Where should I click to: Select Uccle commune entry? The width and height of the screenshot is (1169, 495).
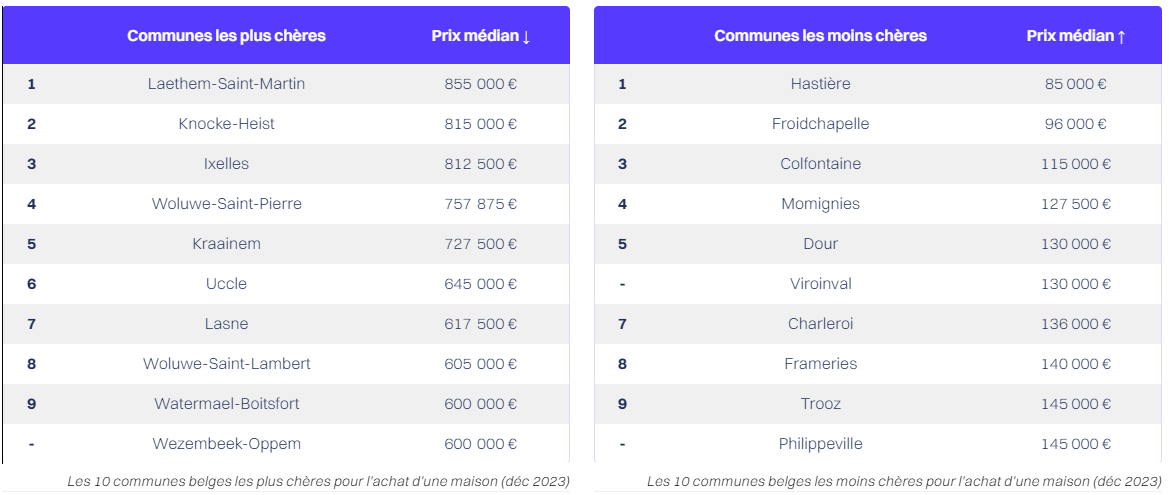click(x=226, y=284)
